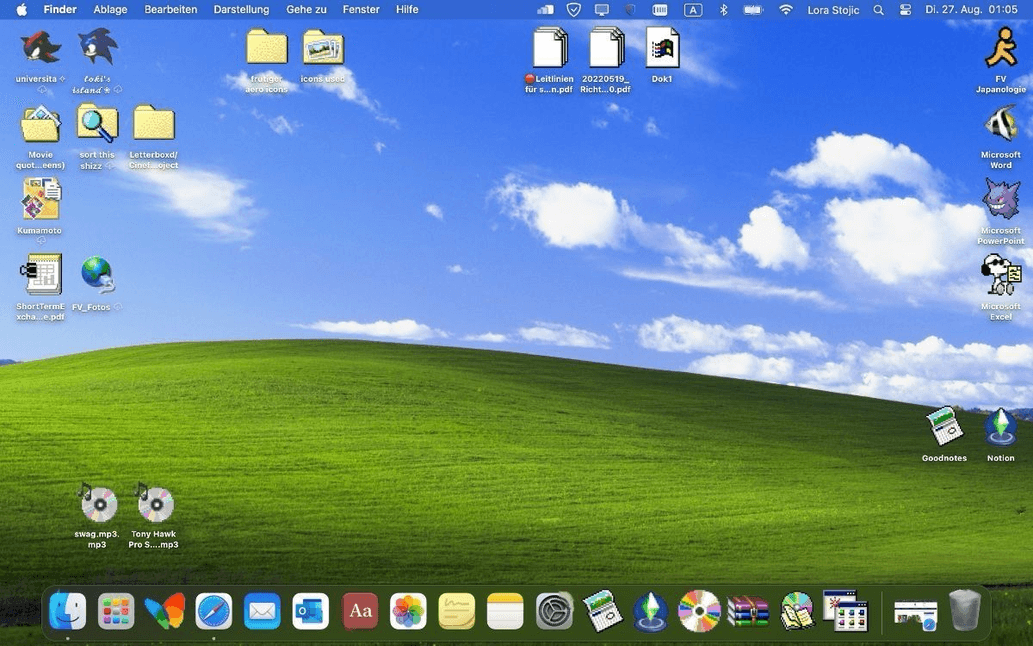Screen dimensions: 1033x646
Task: Open Spotlight search in the menu bar
Action: click(x=878, y=10)
